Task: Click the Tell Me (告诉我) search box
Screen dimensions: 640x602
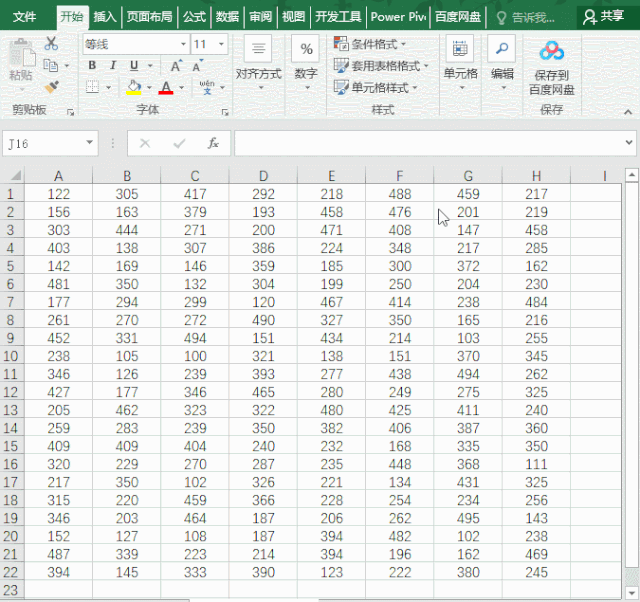Action: point(526,17)
